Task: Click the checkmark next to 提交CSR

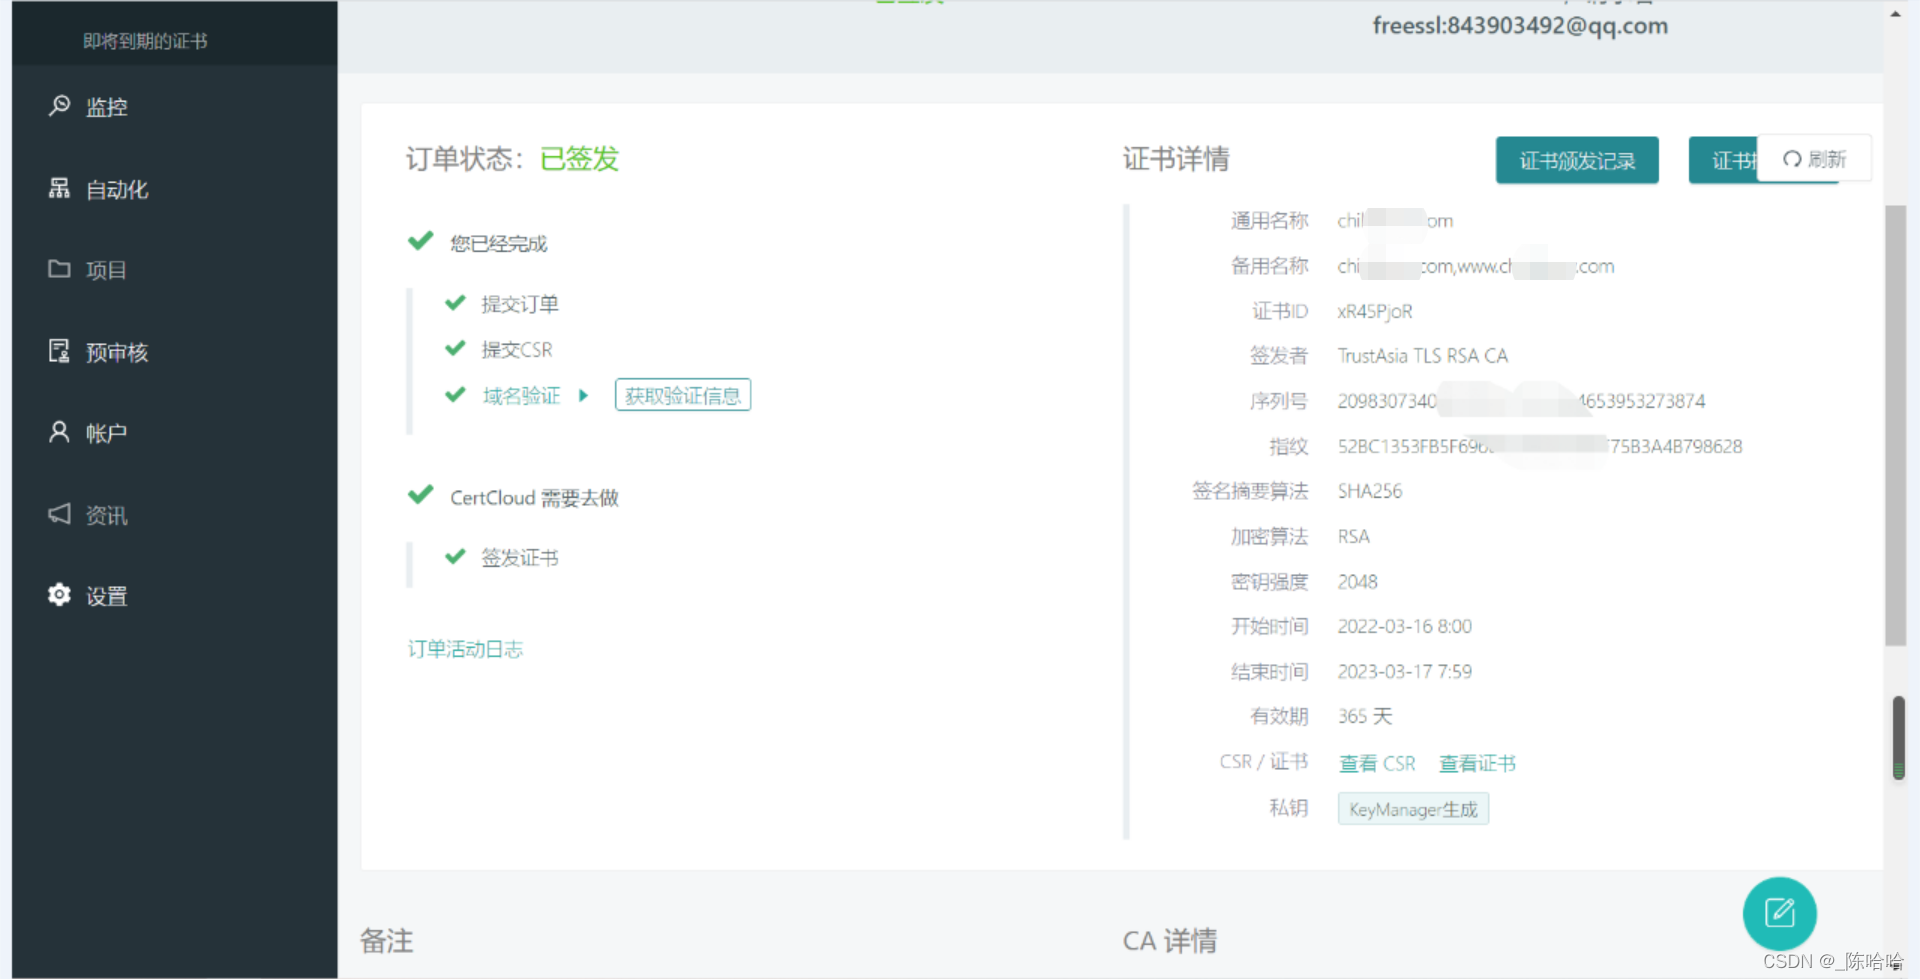Action: (455, 348)
